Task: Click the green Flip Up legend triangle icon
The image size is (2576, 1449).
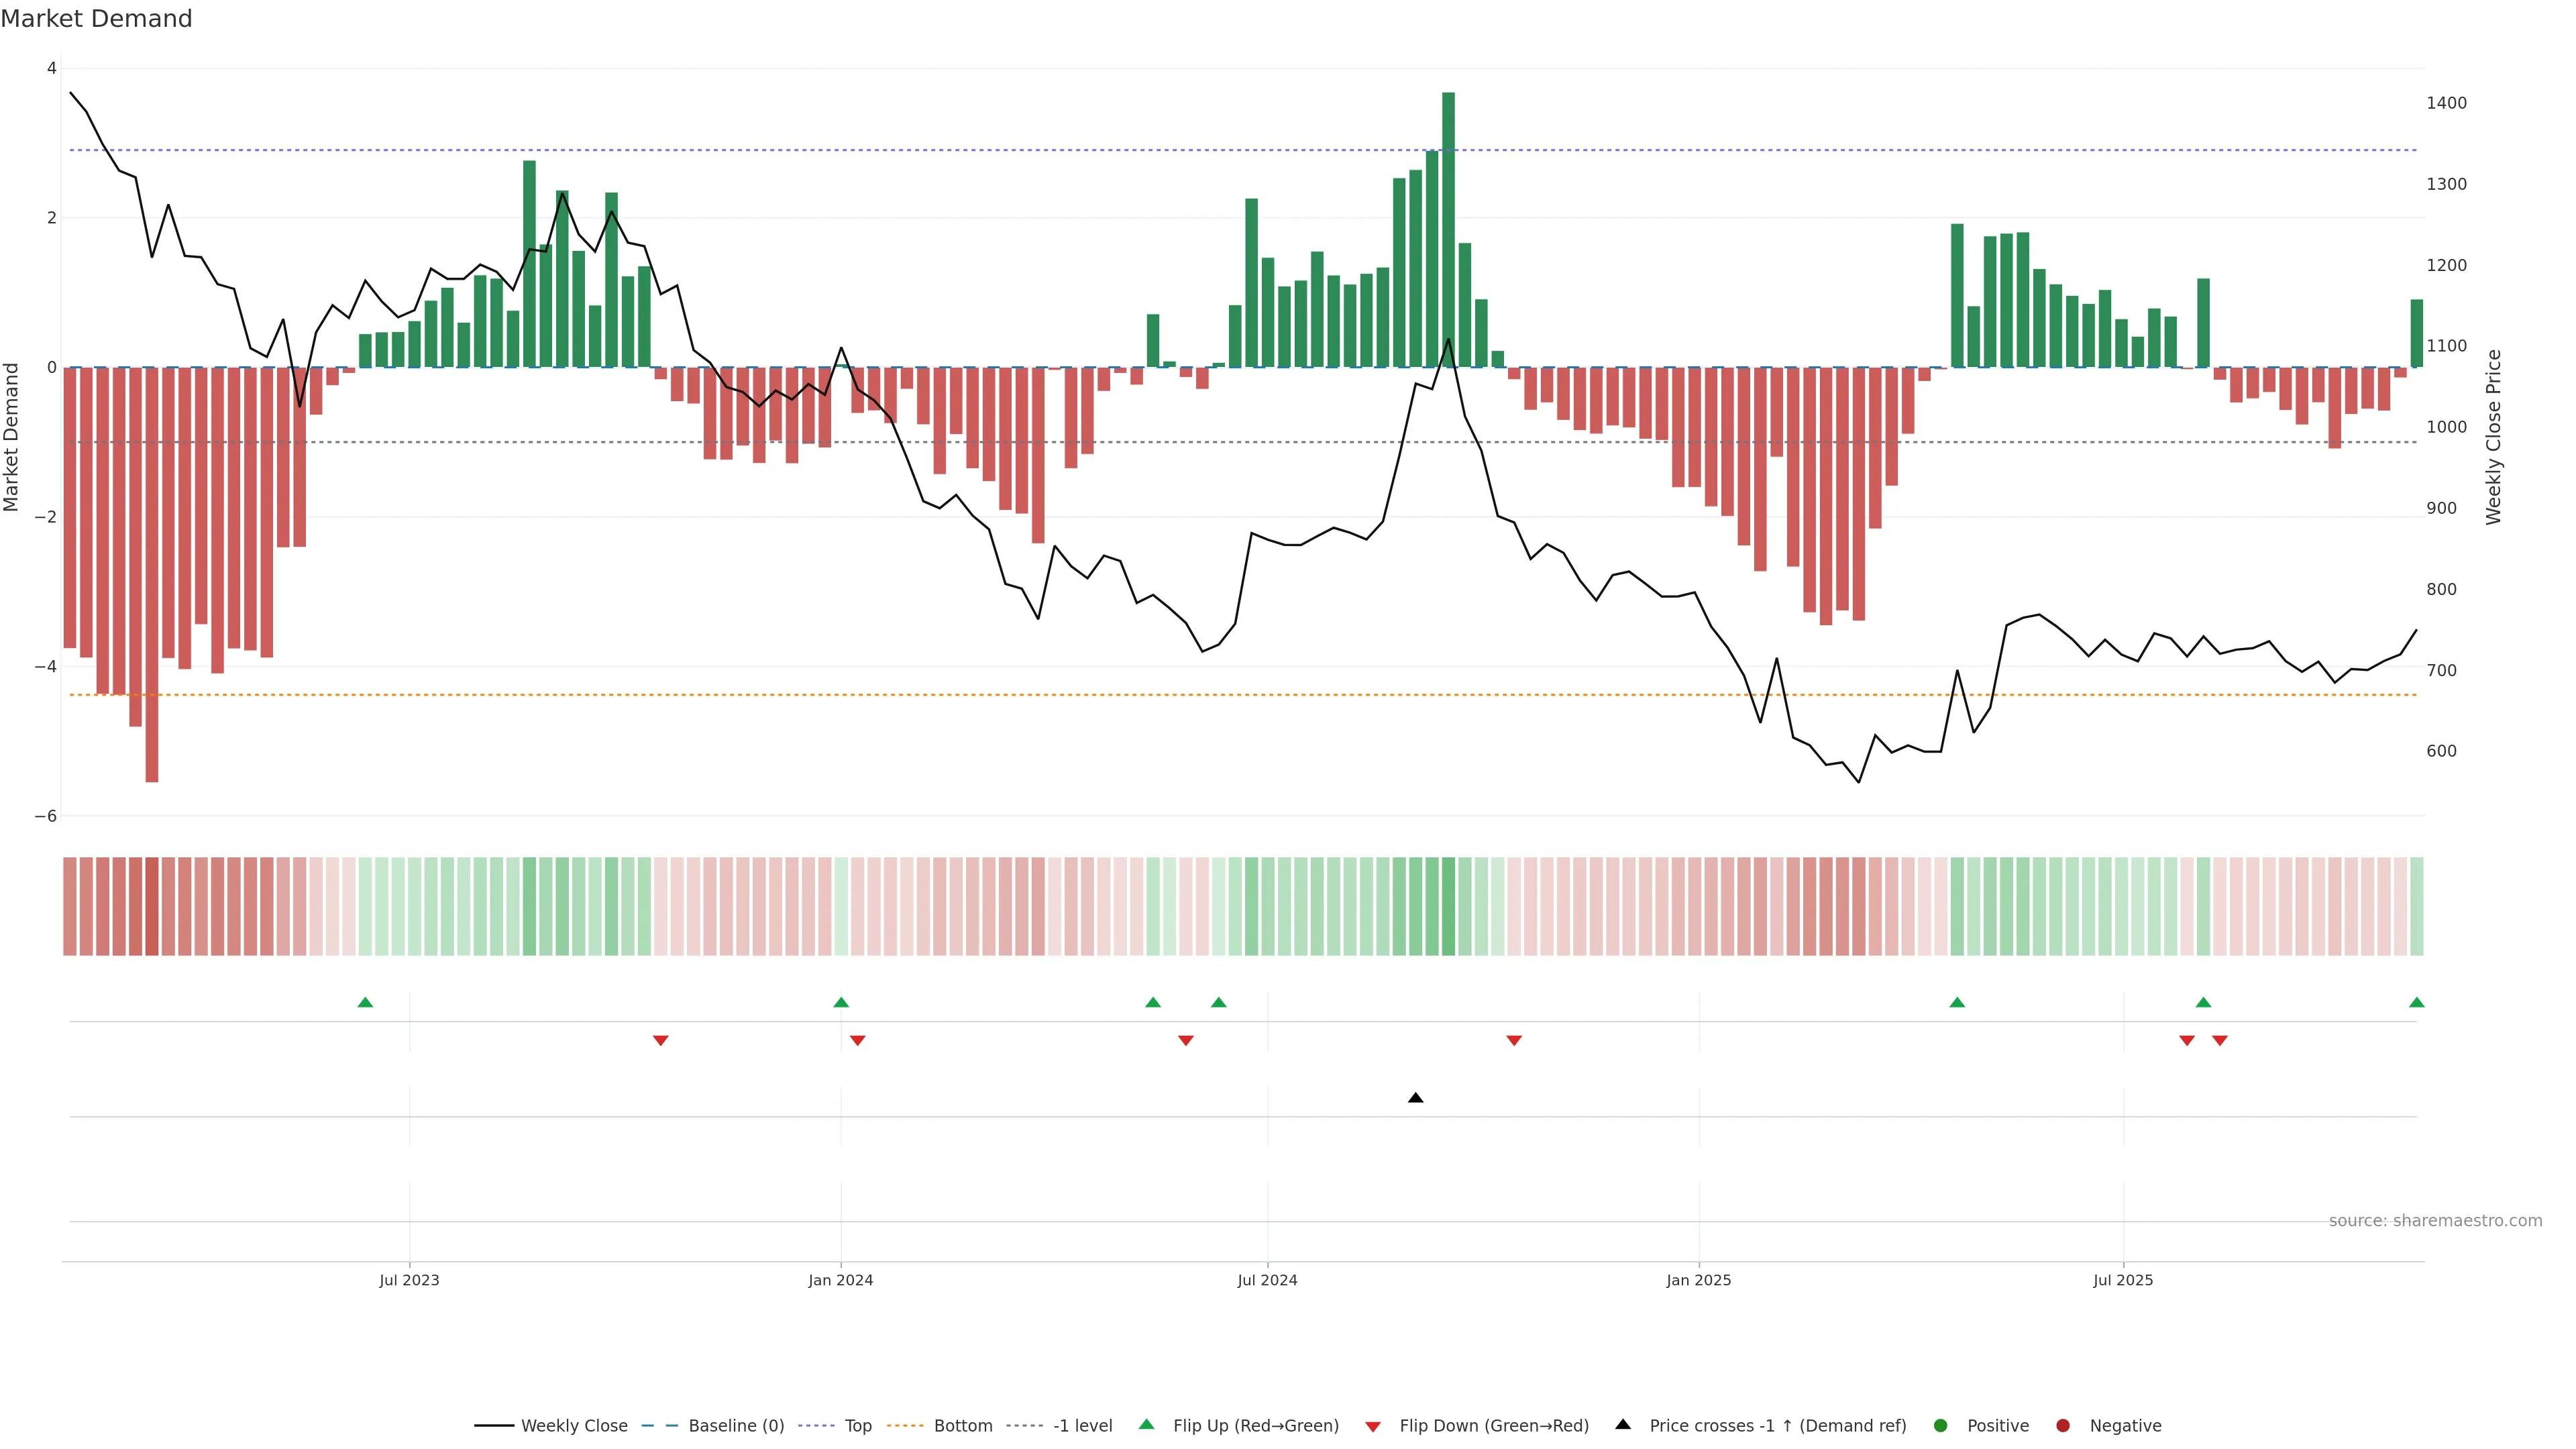Action: click(x=1147, y=1425)
